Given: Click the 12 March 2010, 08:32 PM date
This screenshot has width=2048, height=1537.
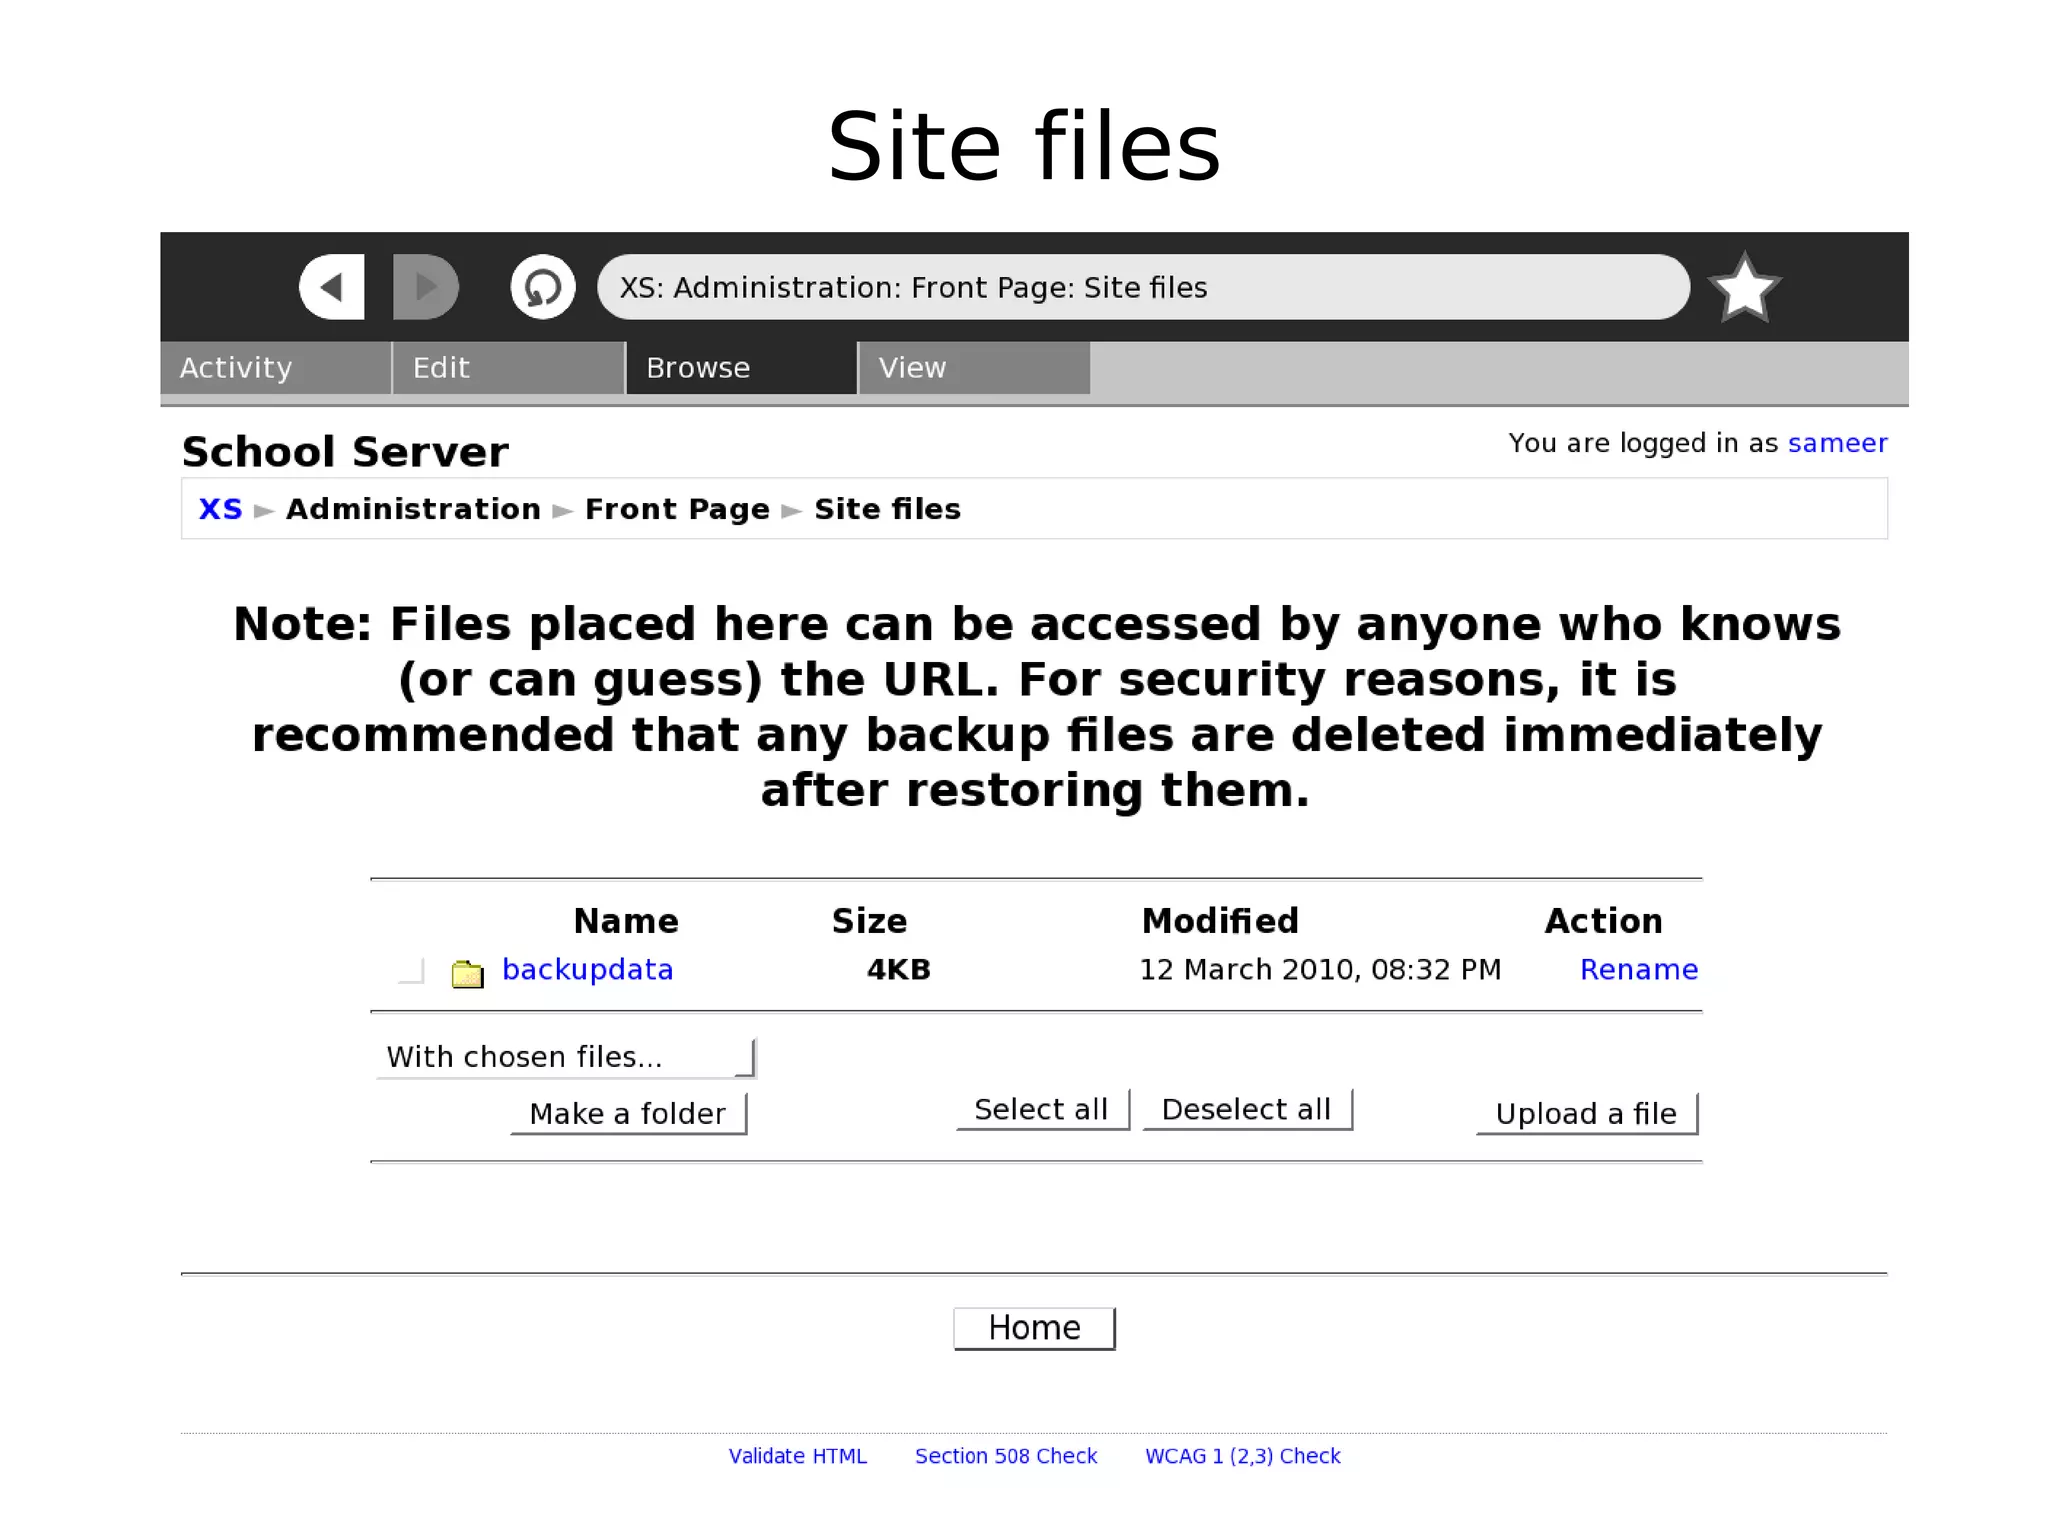Looking at the screenshot, I should [1320, 970].
